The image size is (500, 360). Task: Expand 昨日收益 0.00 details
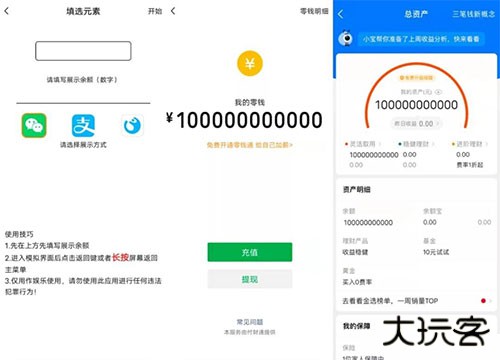[417, 124]
